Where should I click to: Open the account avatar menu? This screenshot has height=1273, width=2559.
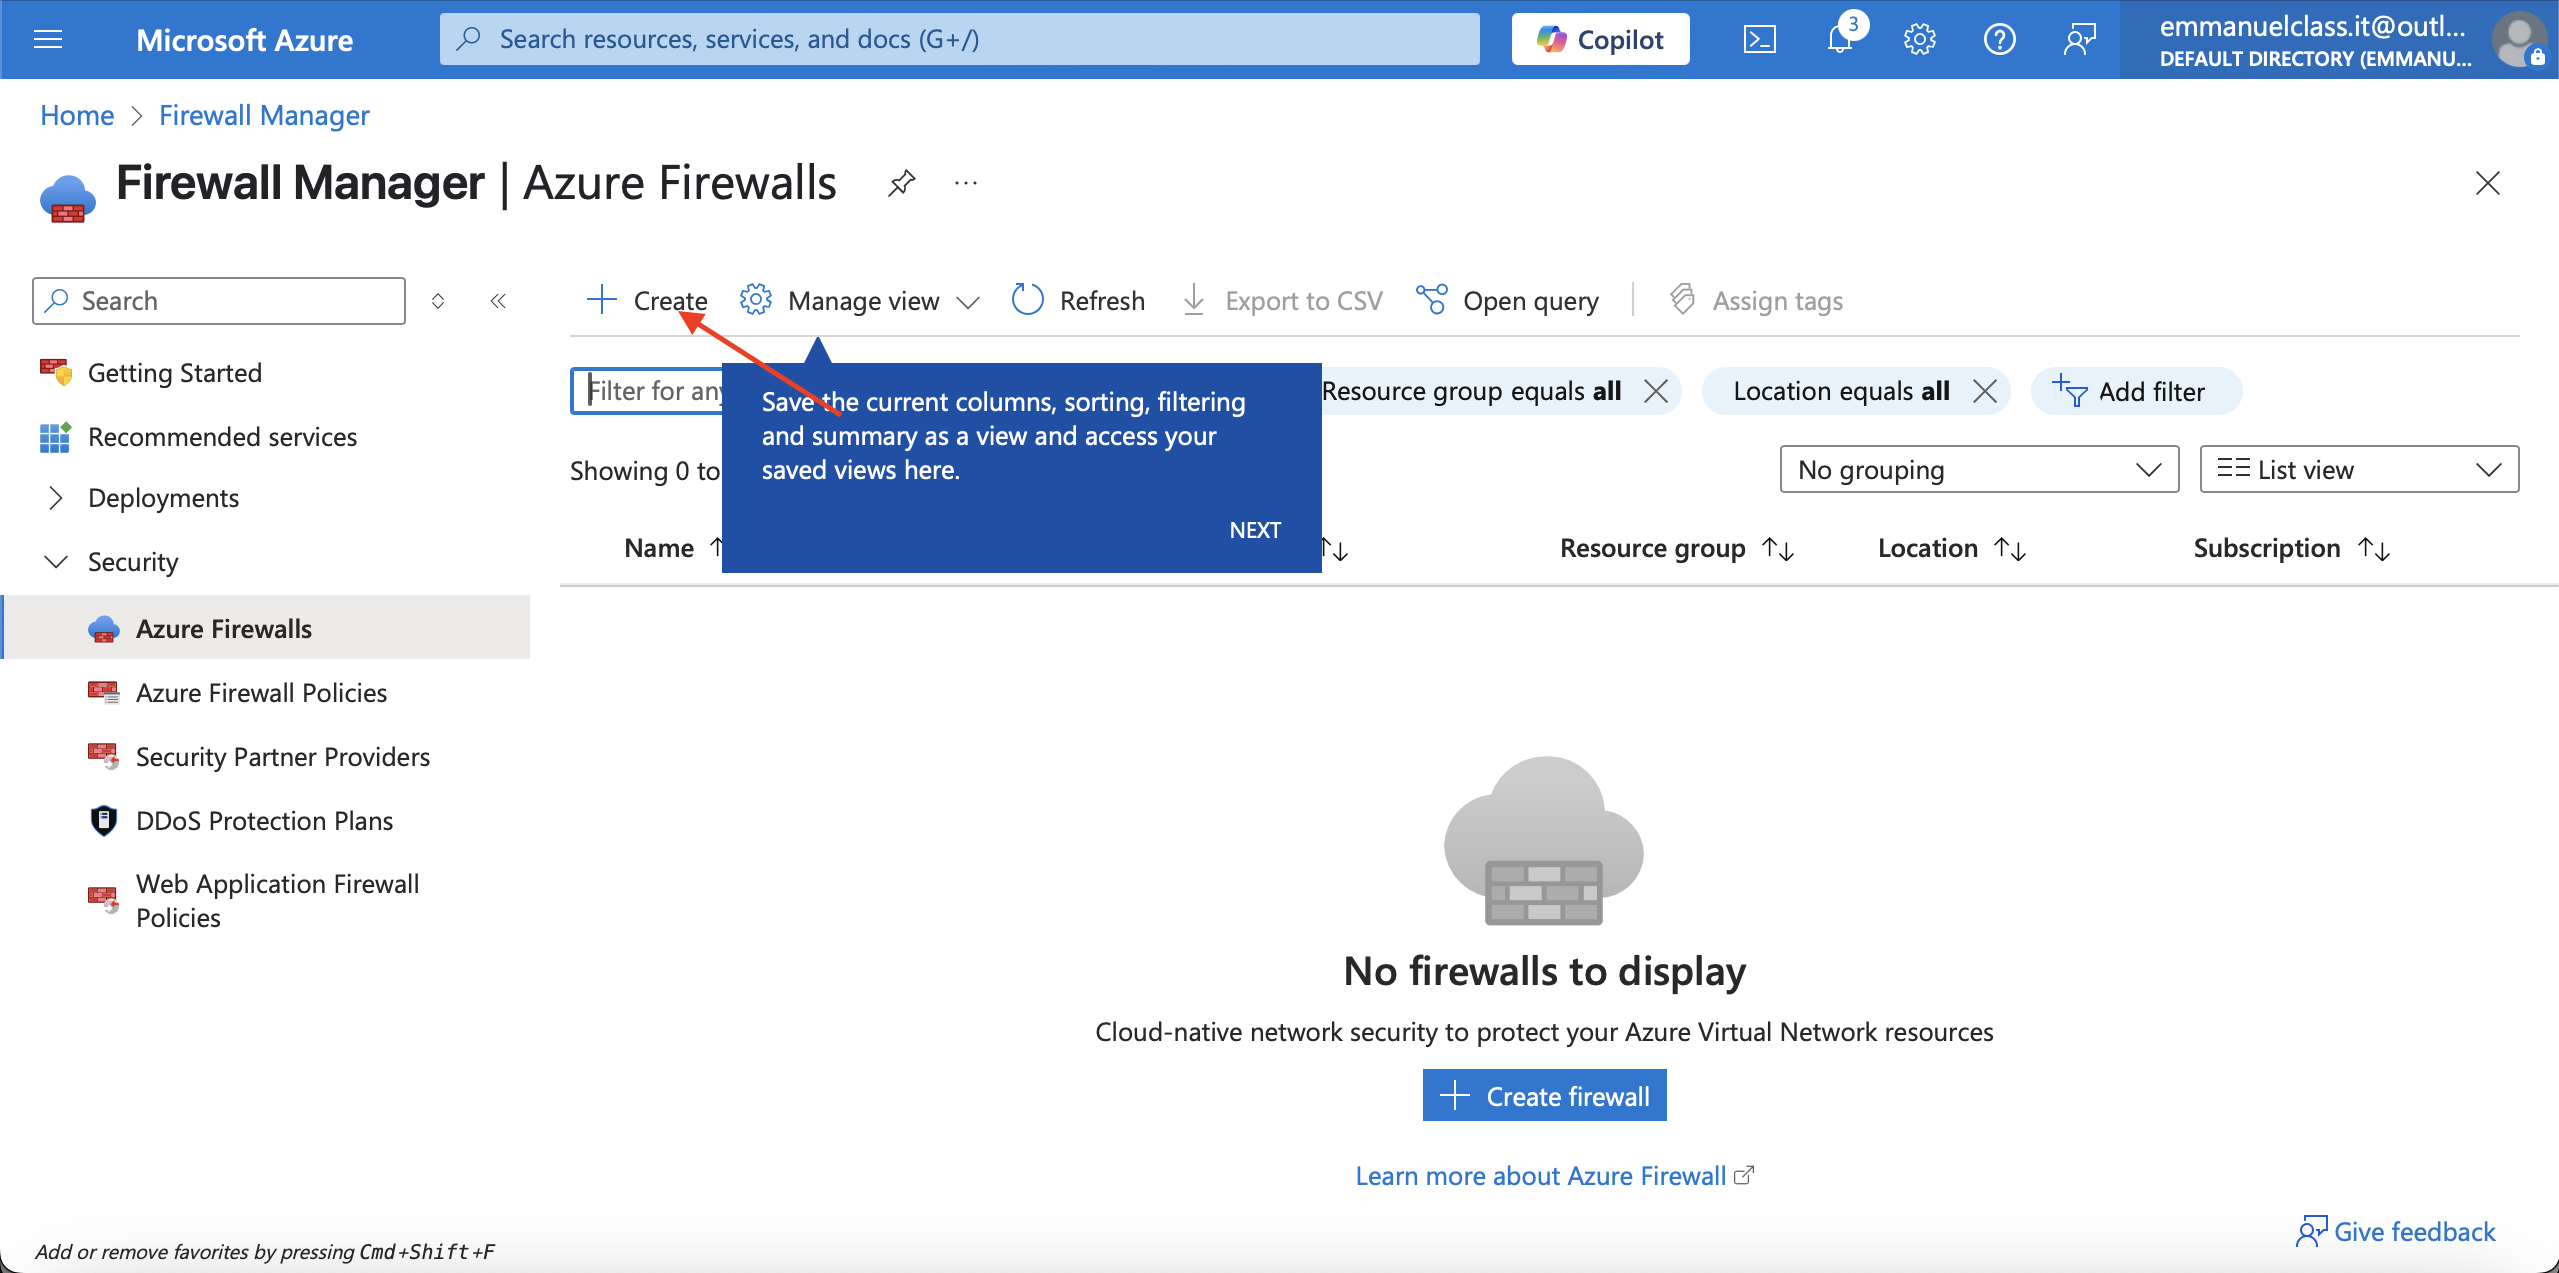tap(2519, 39)
